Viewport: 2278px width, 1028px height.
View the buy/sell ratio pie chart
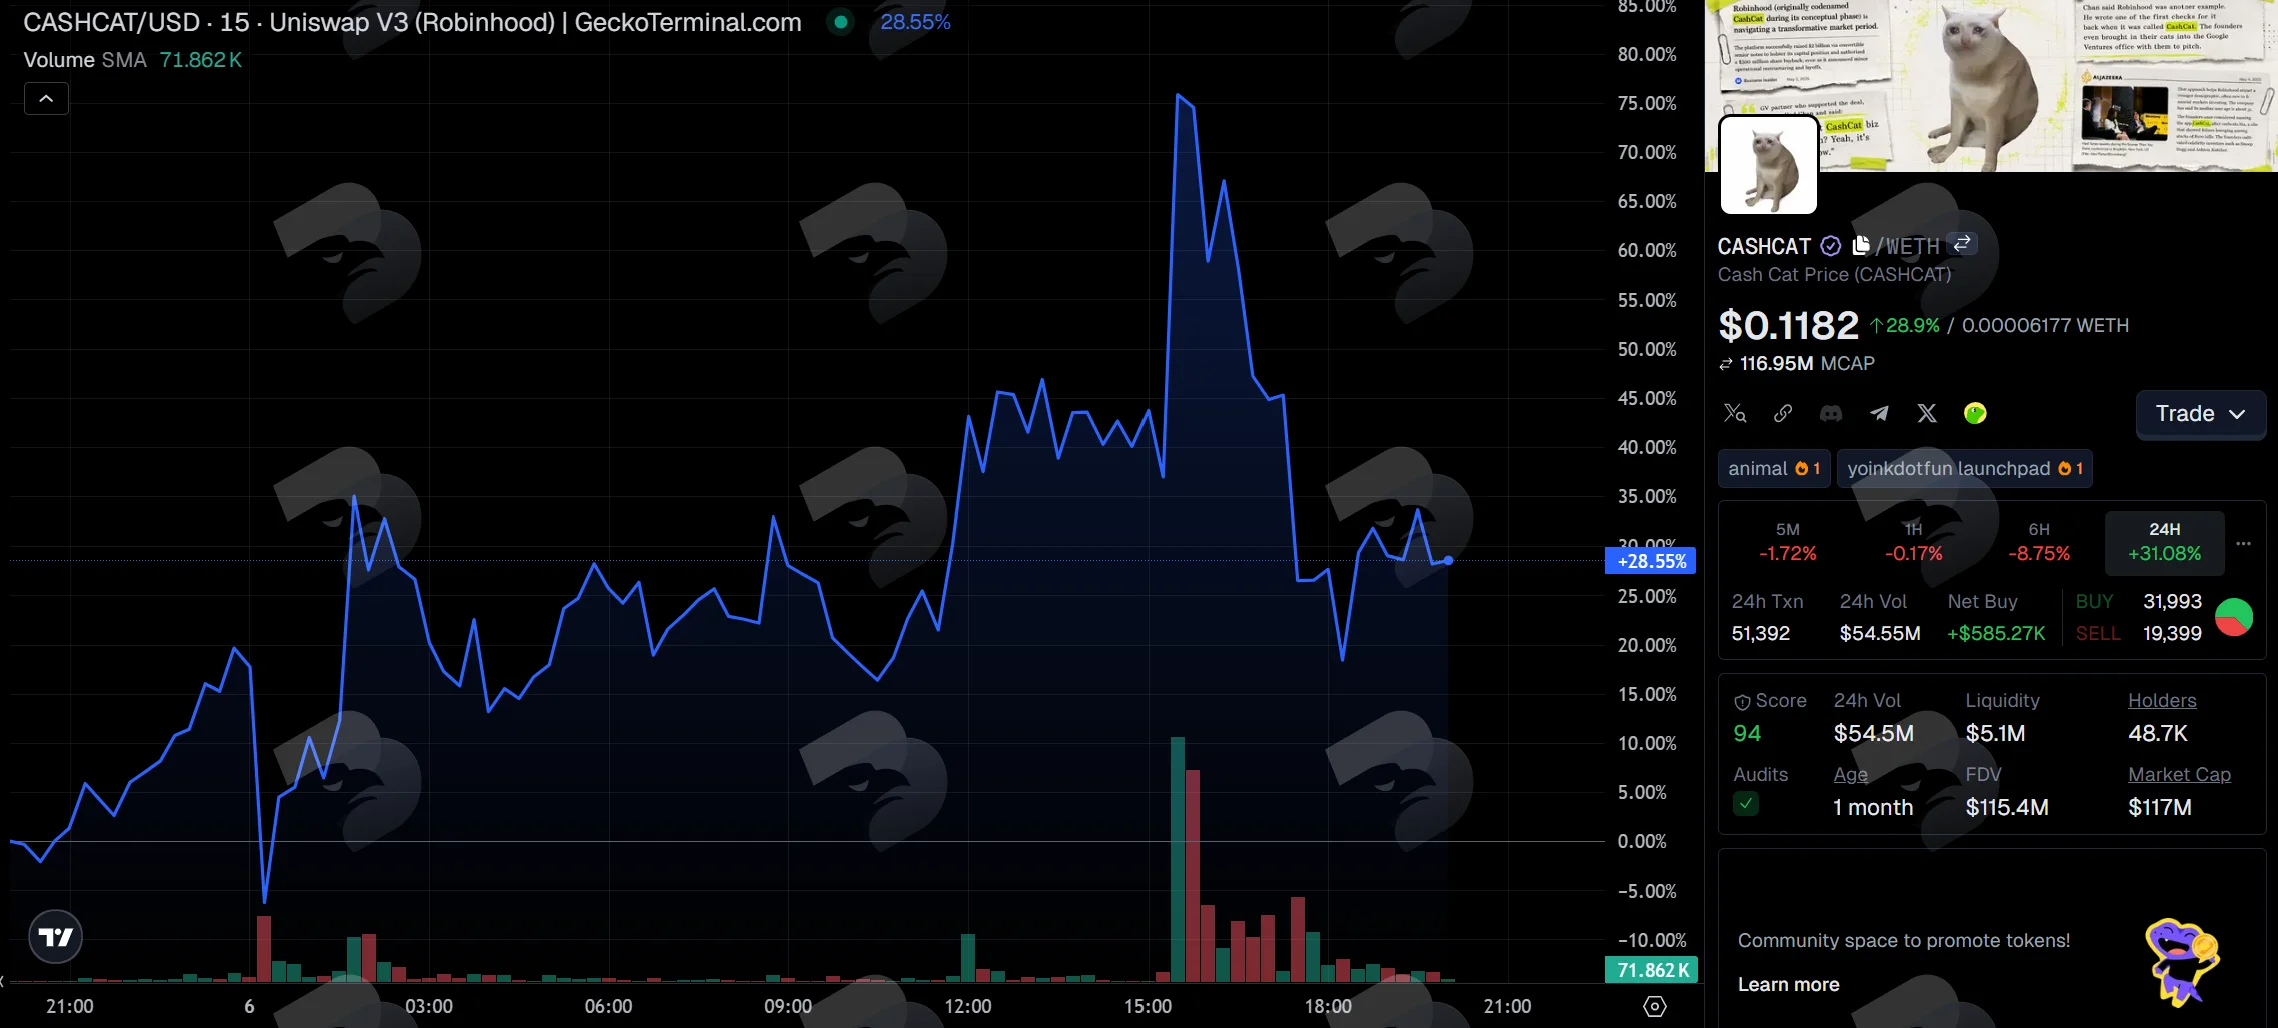click(2234, 617)
